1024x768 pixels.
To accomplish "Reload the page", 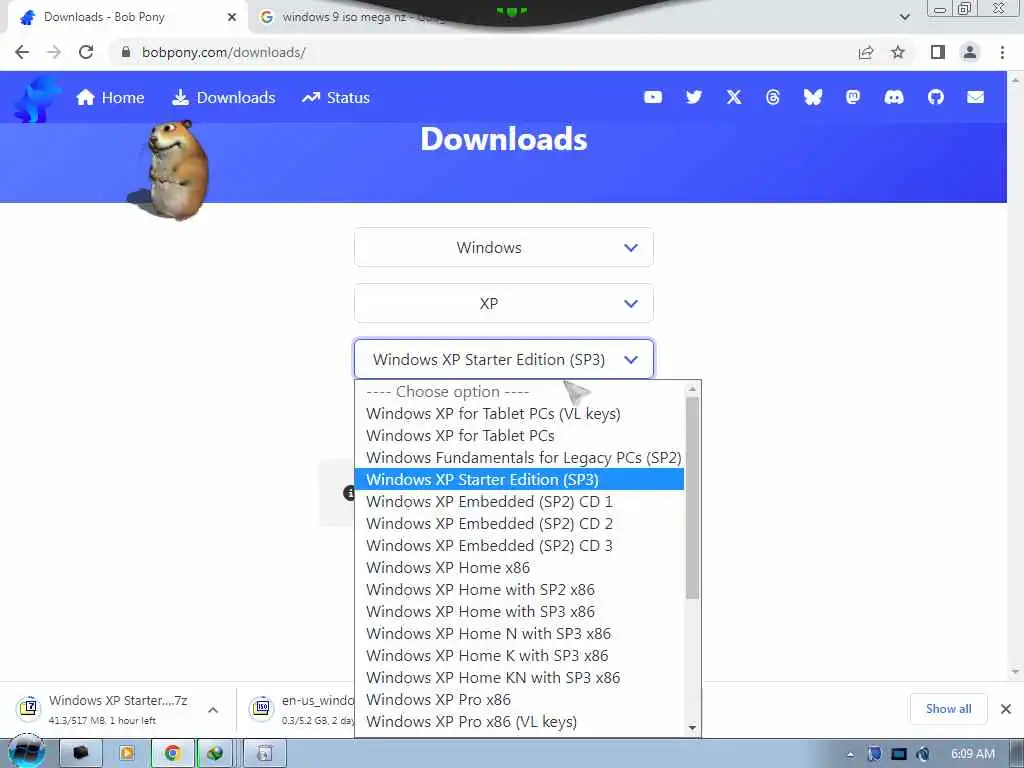I will (x=86, y=52).
